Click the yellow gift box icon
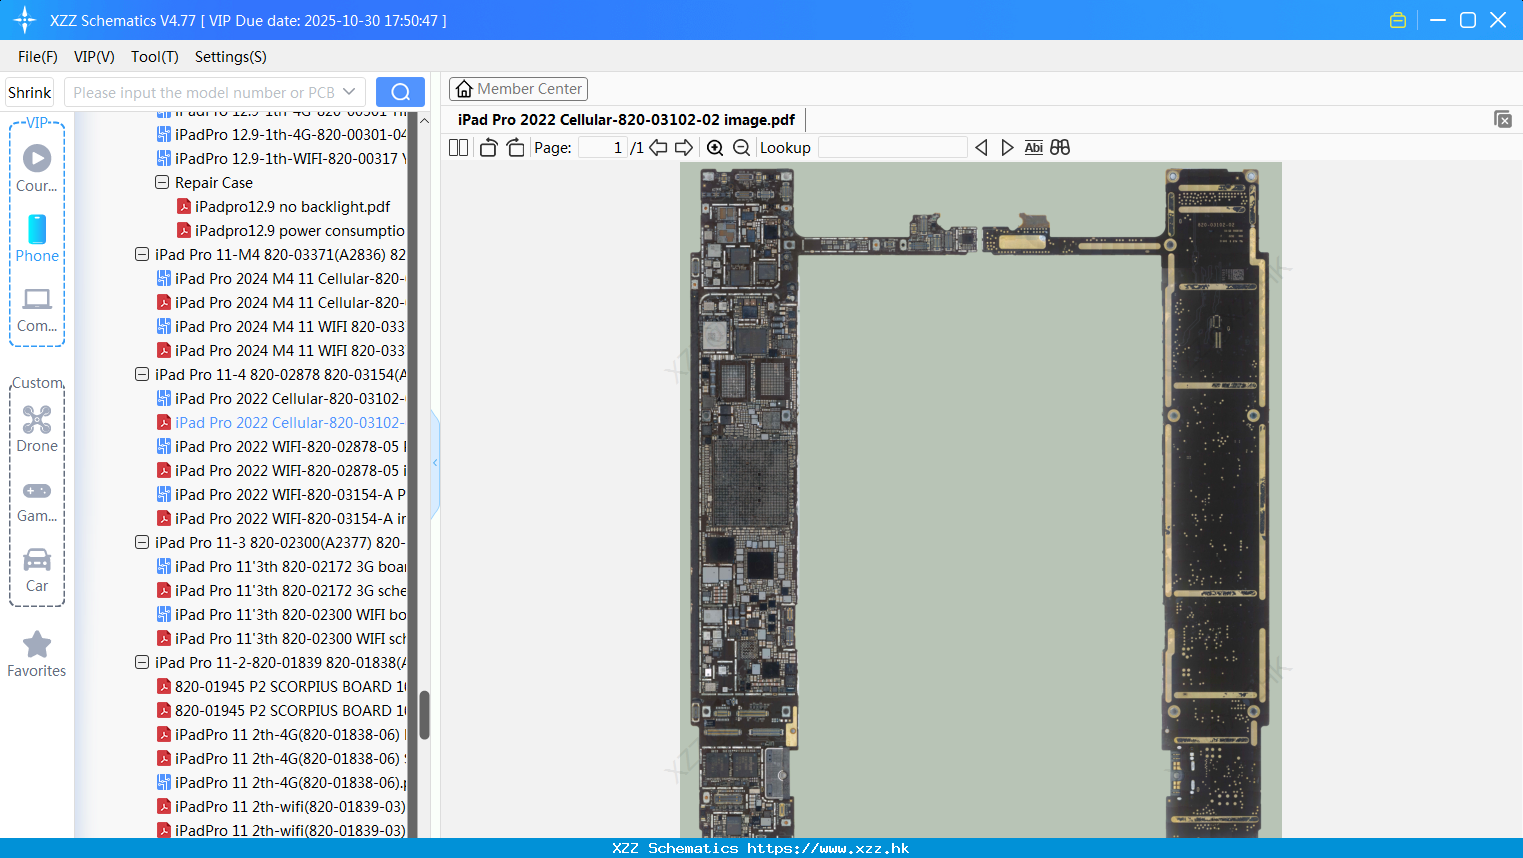Screen dimensions: 1523x858 pyautogui.click(x=1398, y=20)
